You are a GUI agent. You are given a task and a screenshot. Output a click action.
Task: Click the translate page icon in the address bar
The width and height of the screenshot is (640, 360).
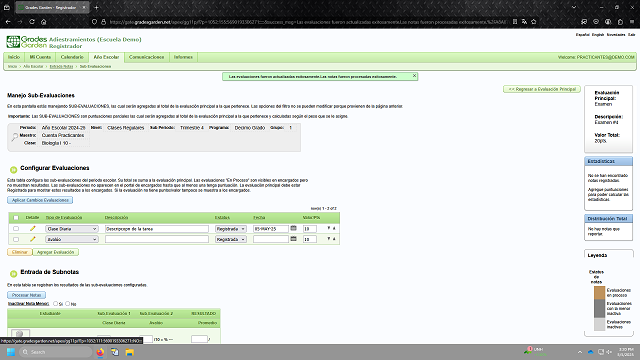(524, 22)
